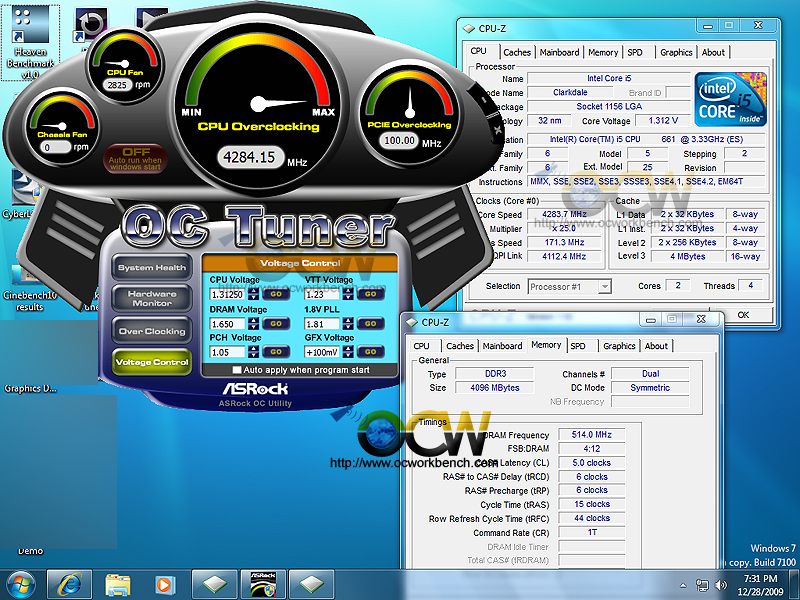The height and width of the screenshot is (600, 800).
Task: Select ASRock OC Tuner taskbar button
Action: (x=263, y=585)
